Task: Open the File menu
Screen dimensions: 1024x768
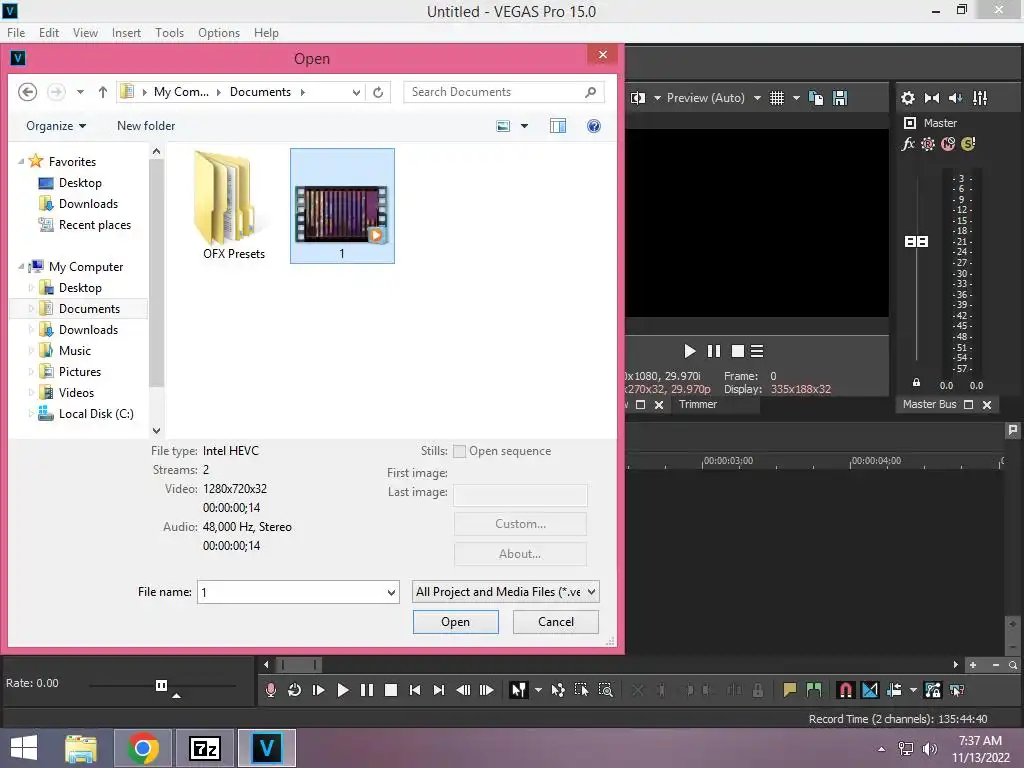Action: click(16, 33)
